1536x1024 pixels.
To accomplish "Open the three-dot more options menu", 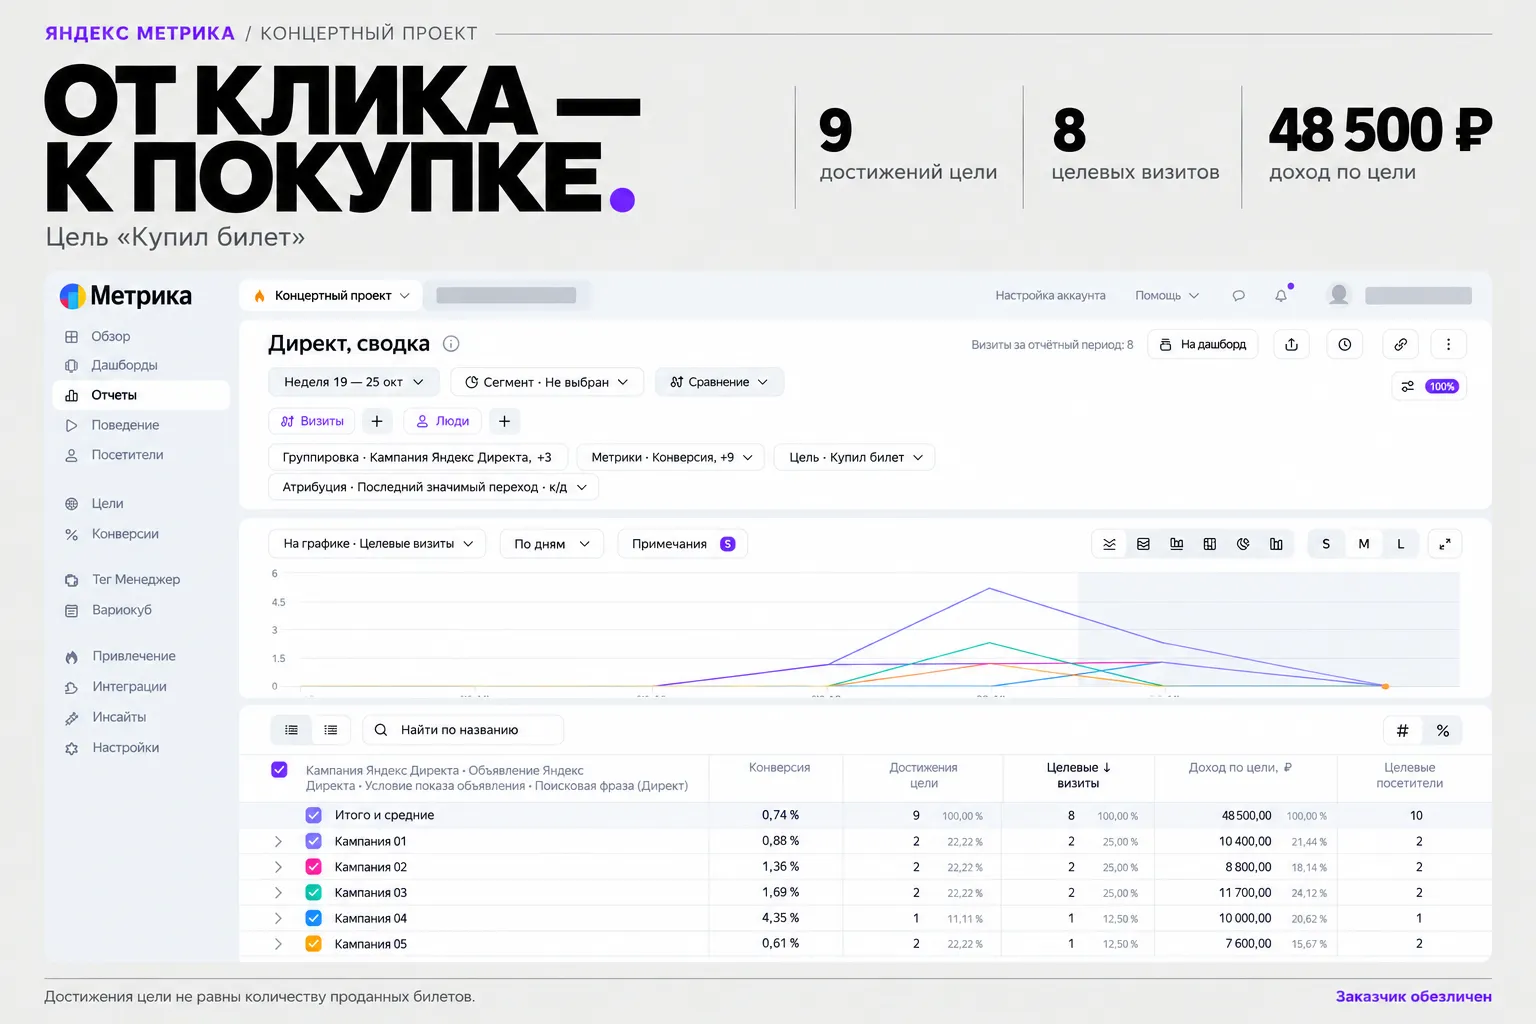I will (1448, 345).
